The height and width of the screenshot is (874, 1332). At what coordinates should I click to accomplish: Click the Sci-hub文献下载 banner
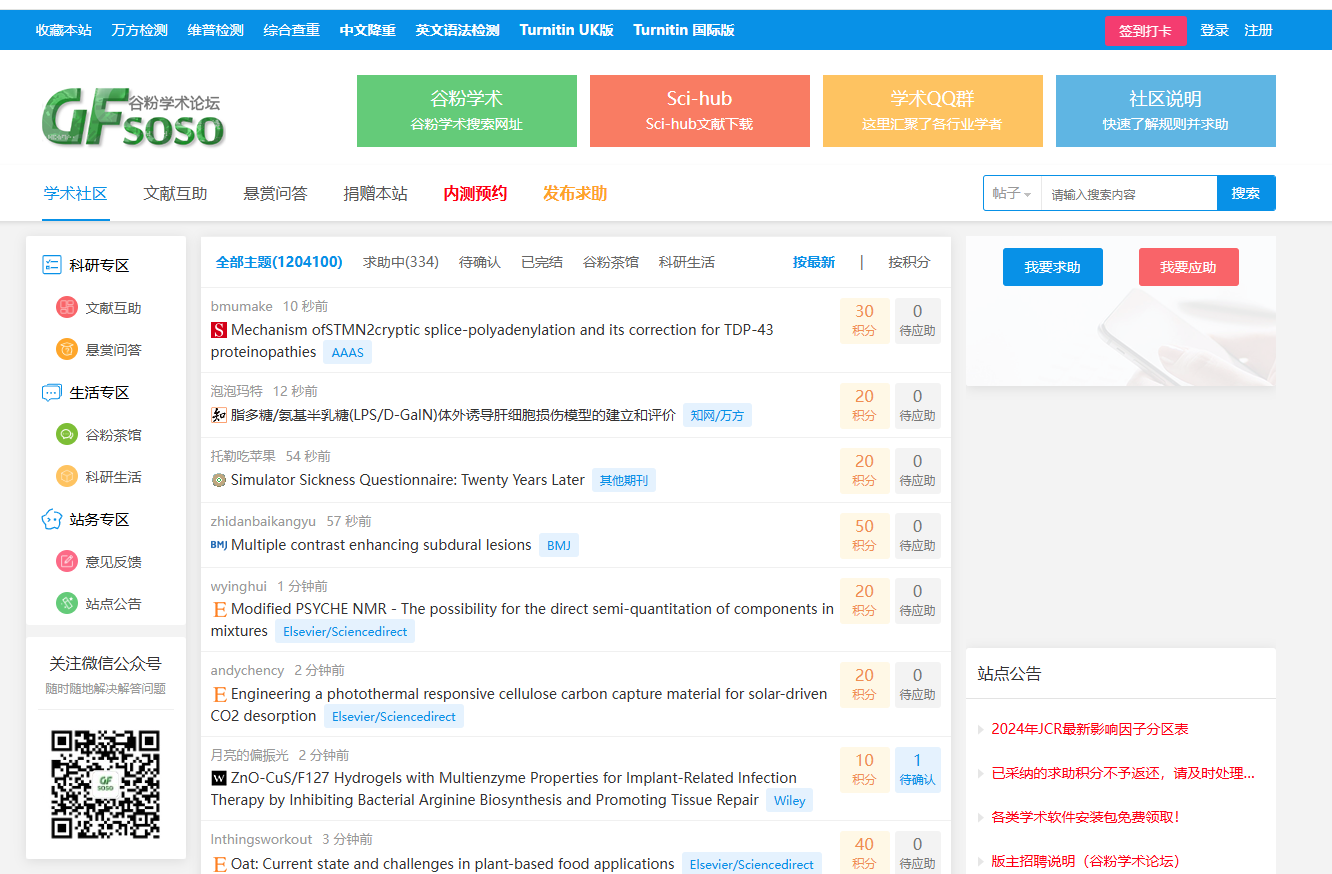click(700, 111)
